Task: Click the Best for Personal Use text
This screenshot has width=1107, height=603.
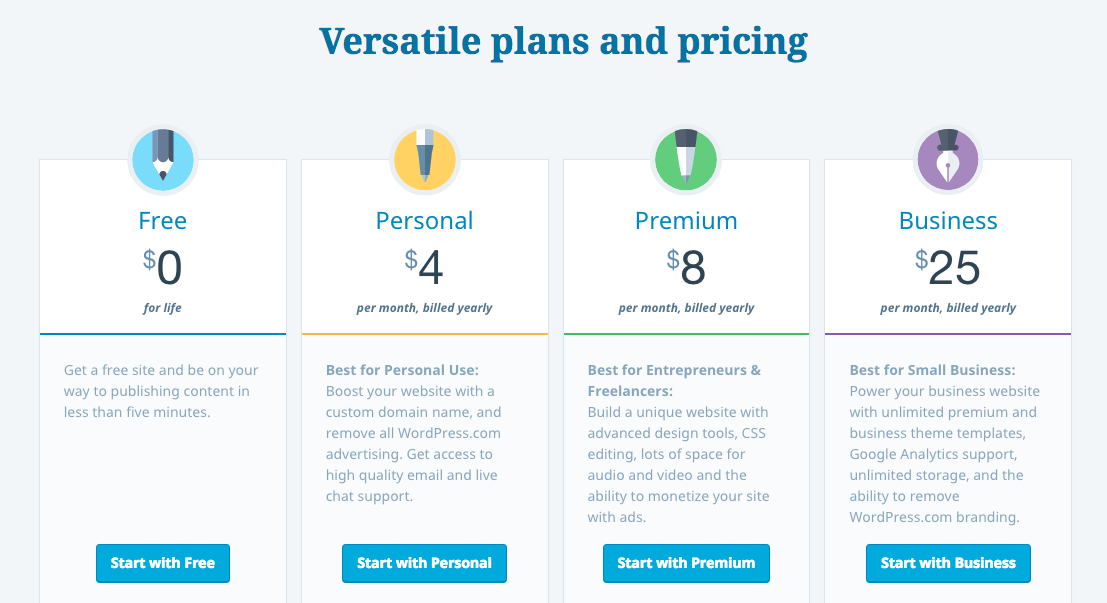Action: coord(402,370)
